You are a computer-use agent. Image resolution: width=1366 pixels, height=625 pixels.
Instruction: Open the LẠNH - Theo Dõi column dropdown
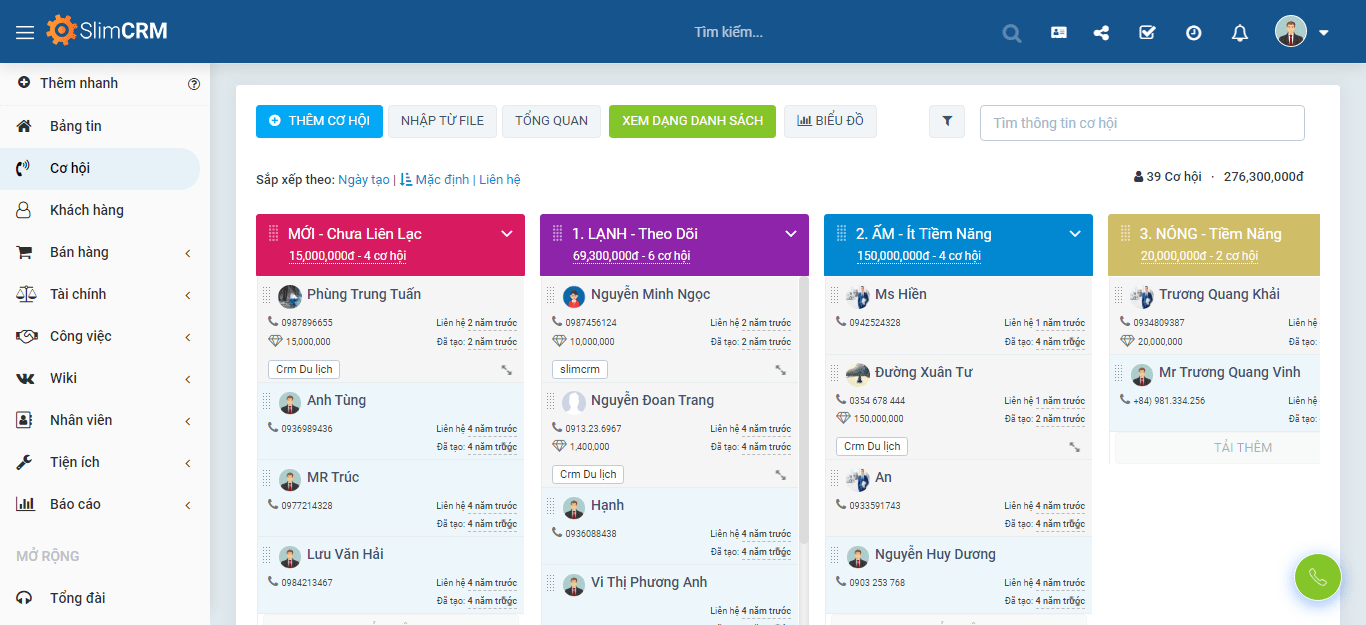pos(790,233)
